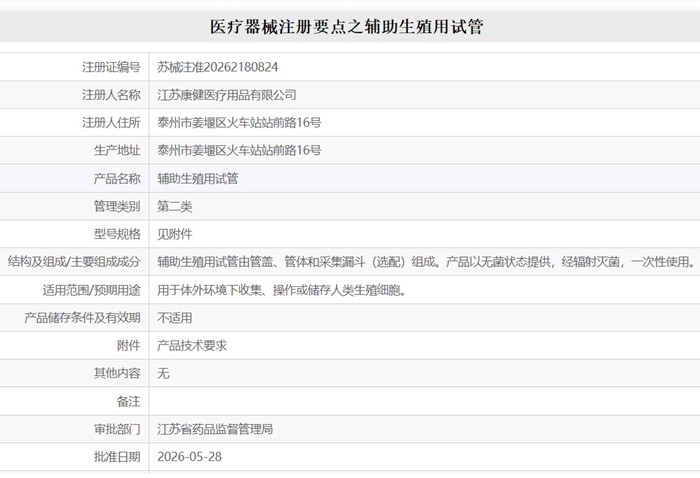Image resolution: width=700 pixels, height=478 pixels.
Task: Select the label 其他内容
Action: point(117,373)
